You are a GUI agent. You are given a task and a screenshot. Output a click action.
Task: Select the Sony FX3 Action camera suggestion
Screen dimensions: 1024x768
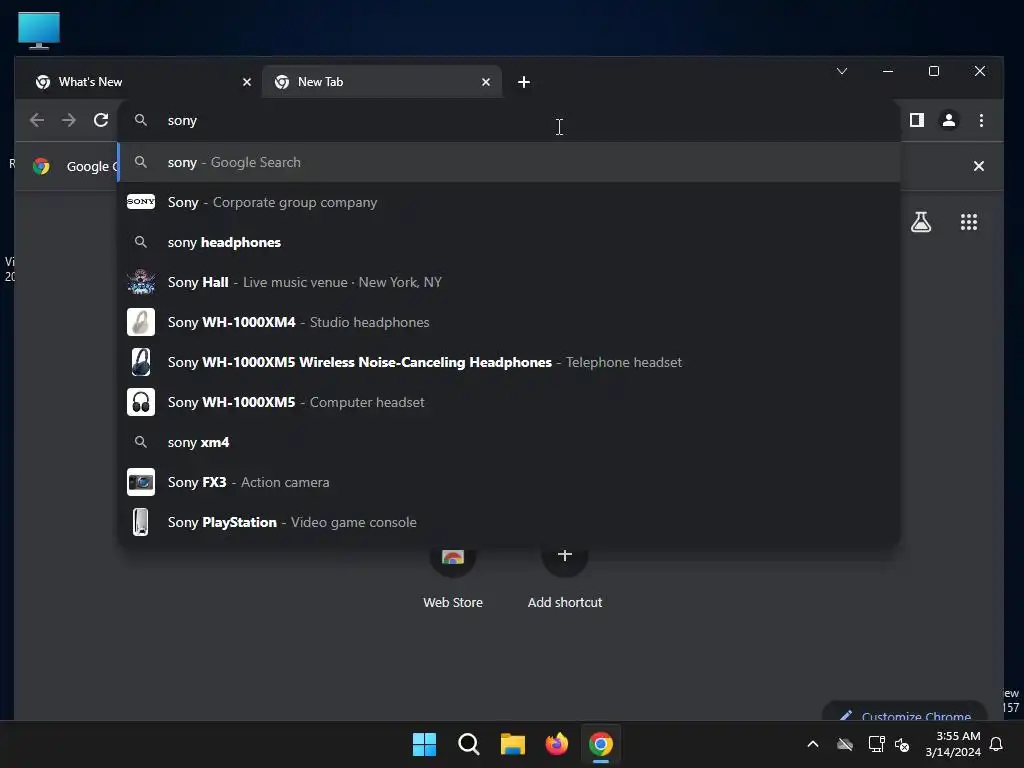point(509,482)
